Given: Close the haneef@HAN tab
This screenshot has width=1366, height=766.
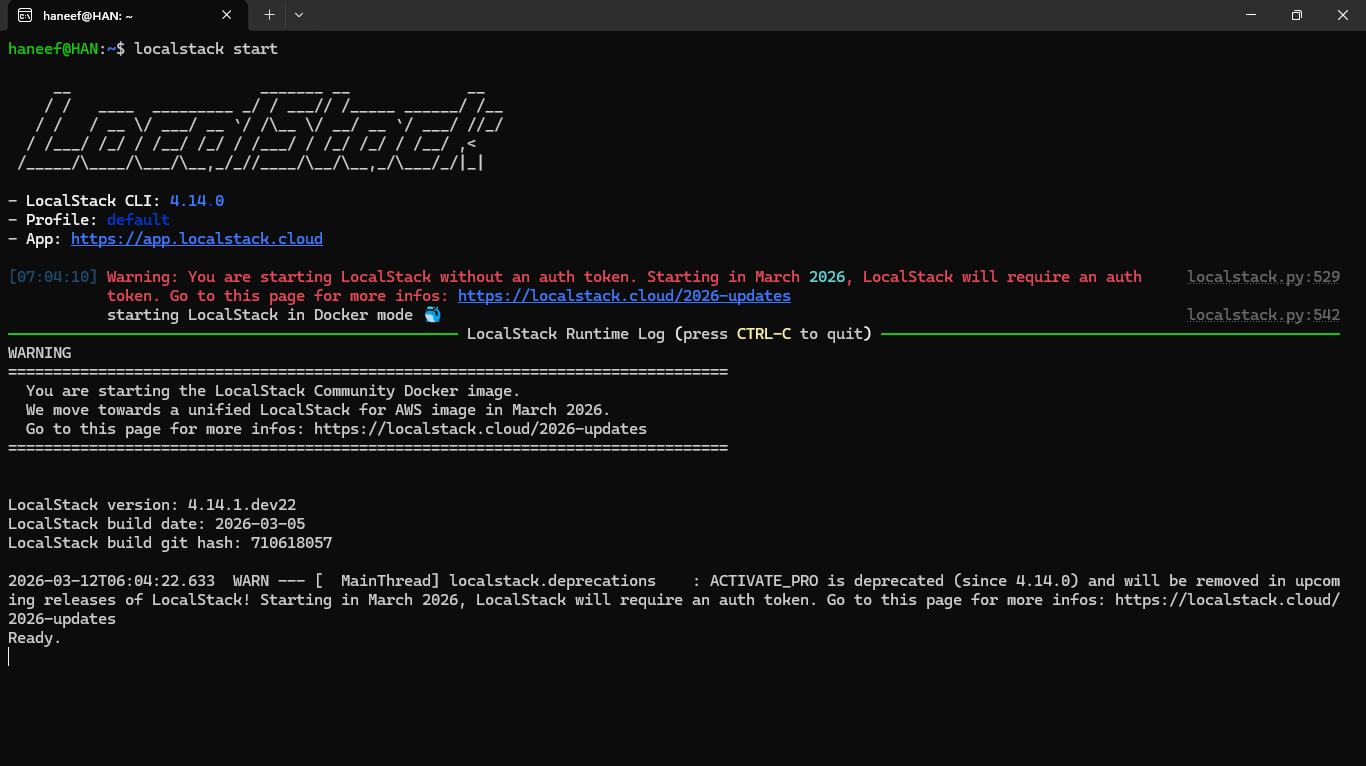Looking at the screenshot, I should [x=227, y=15].
